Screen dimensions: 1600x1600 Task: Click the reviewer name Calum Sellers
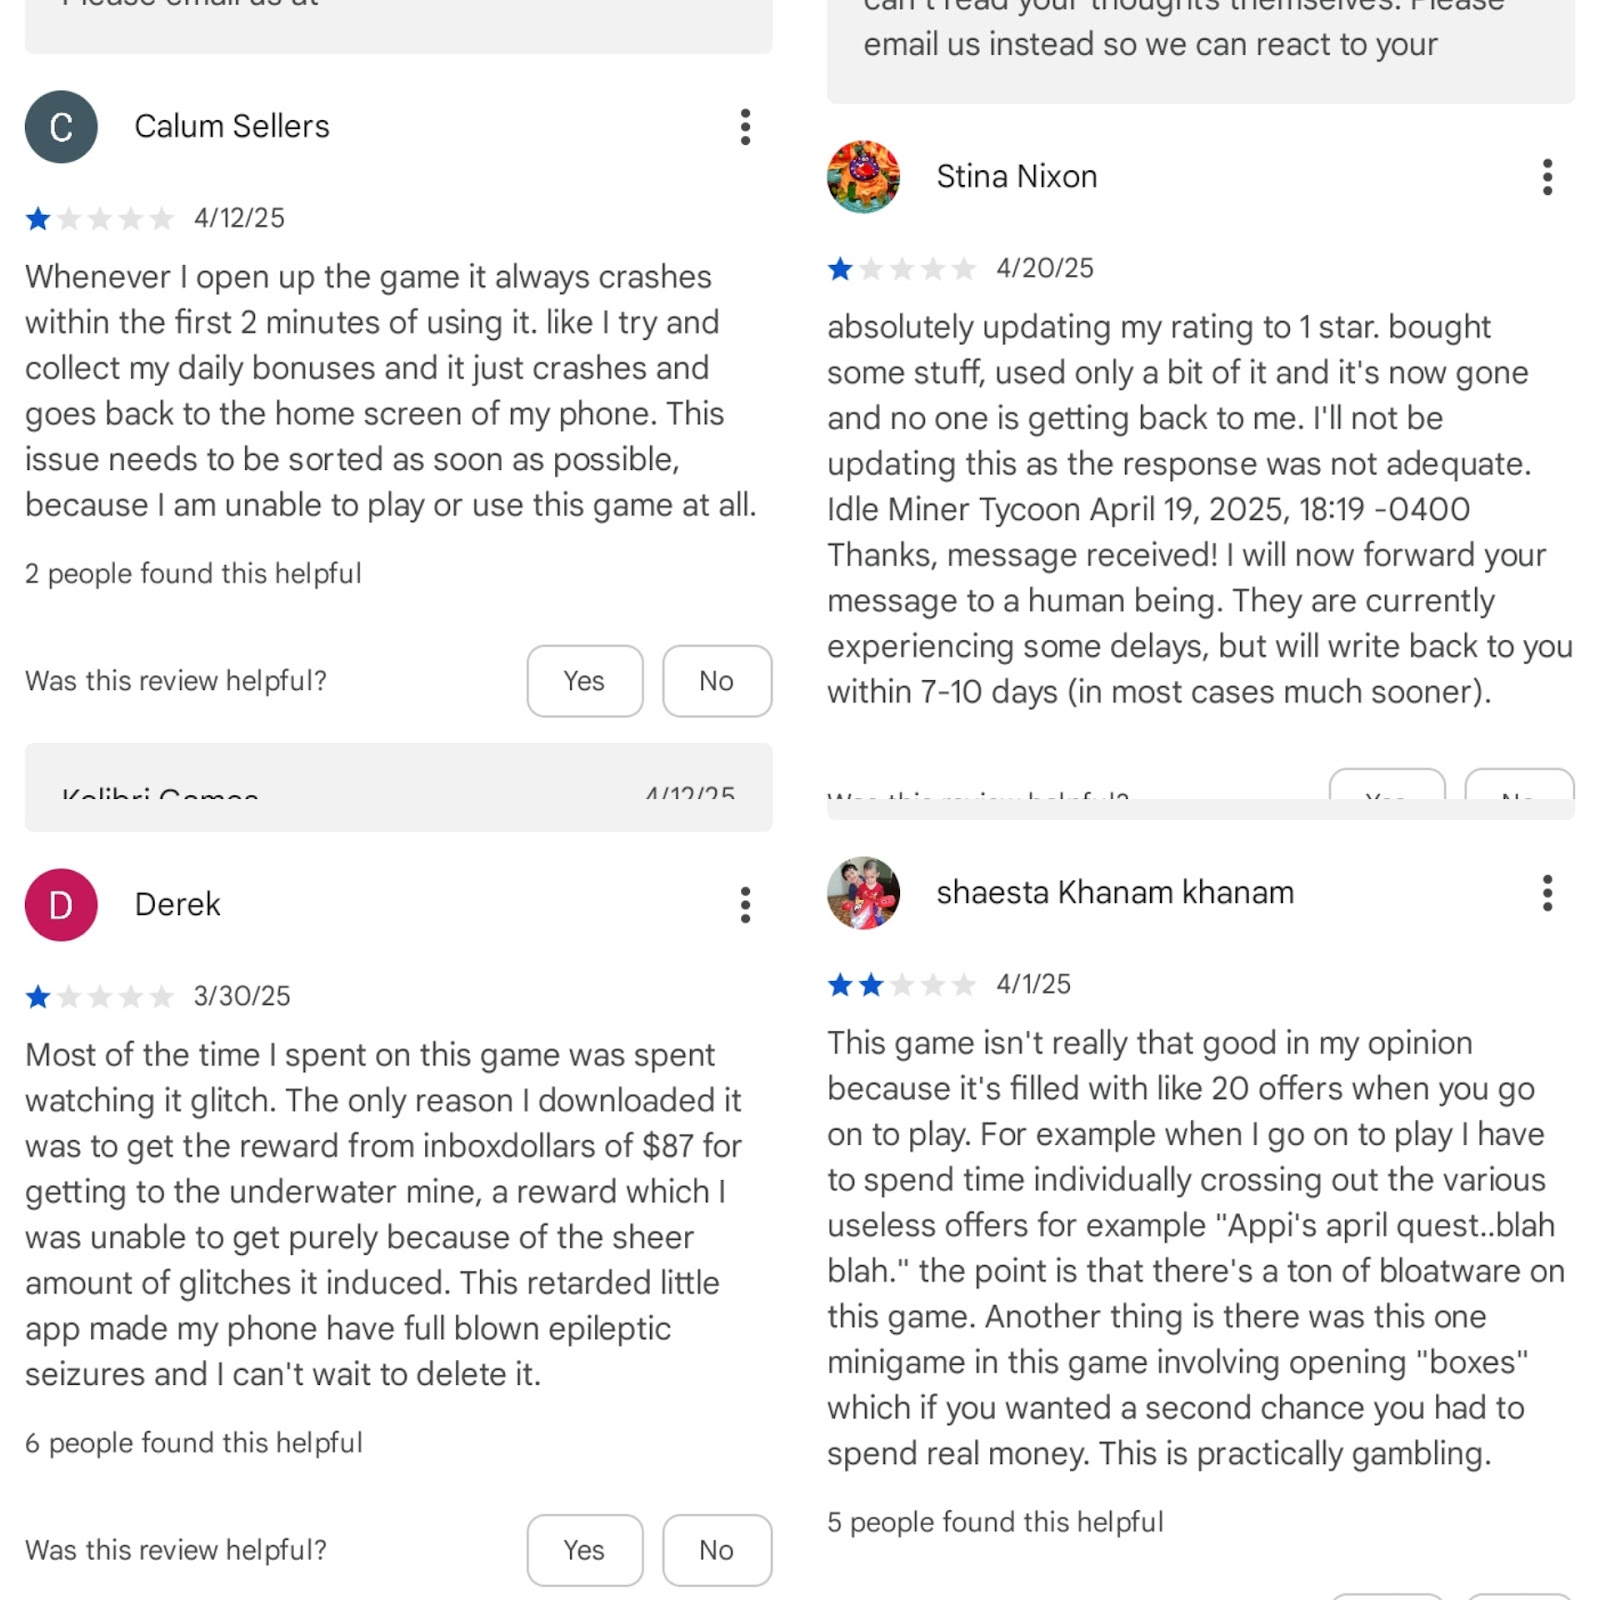tap(232, 127)
